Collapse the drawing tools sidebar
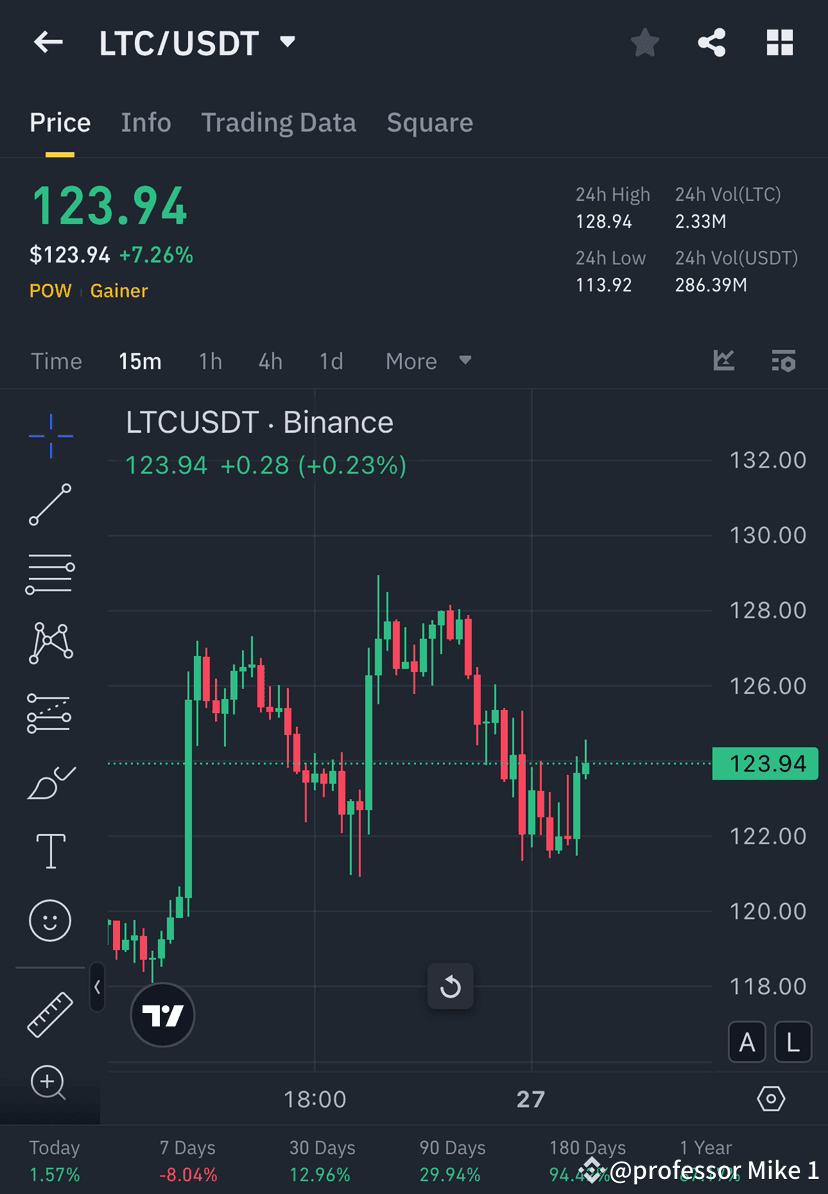828x1194 pixels. coord(97,988)
